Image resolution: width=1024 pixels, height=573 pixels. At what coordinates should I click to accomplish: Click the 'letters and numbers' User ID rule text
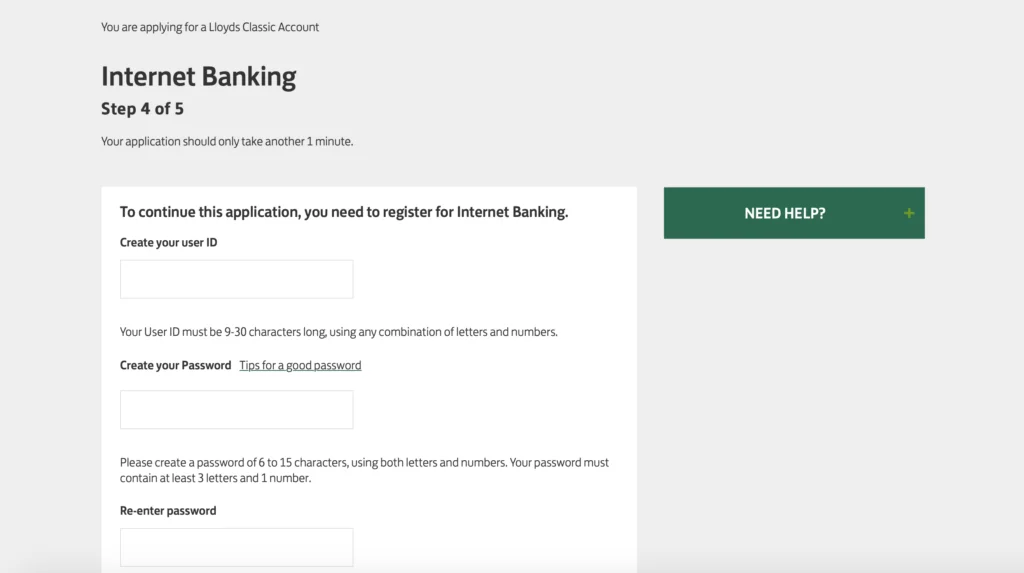coord(506,332)
